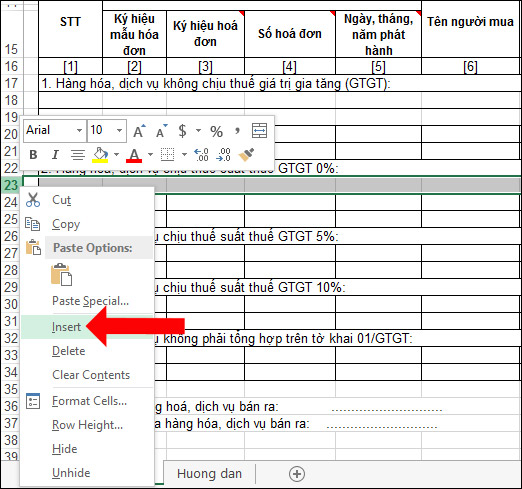Click the Format Cells menu icon
This screenshot has width=522, height=489.
coord(33,401)
